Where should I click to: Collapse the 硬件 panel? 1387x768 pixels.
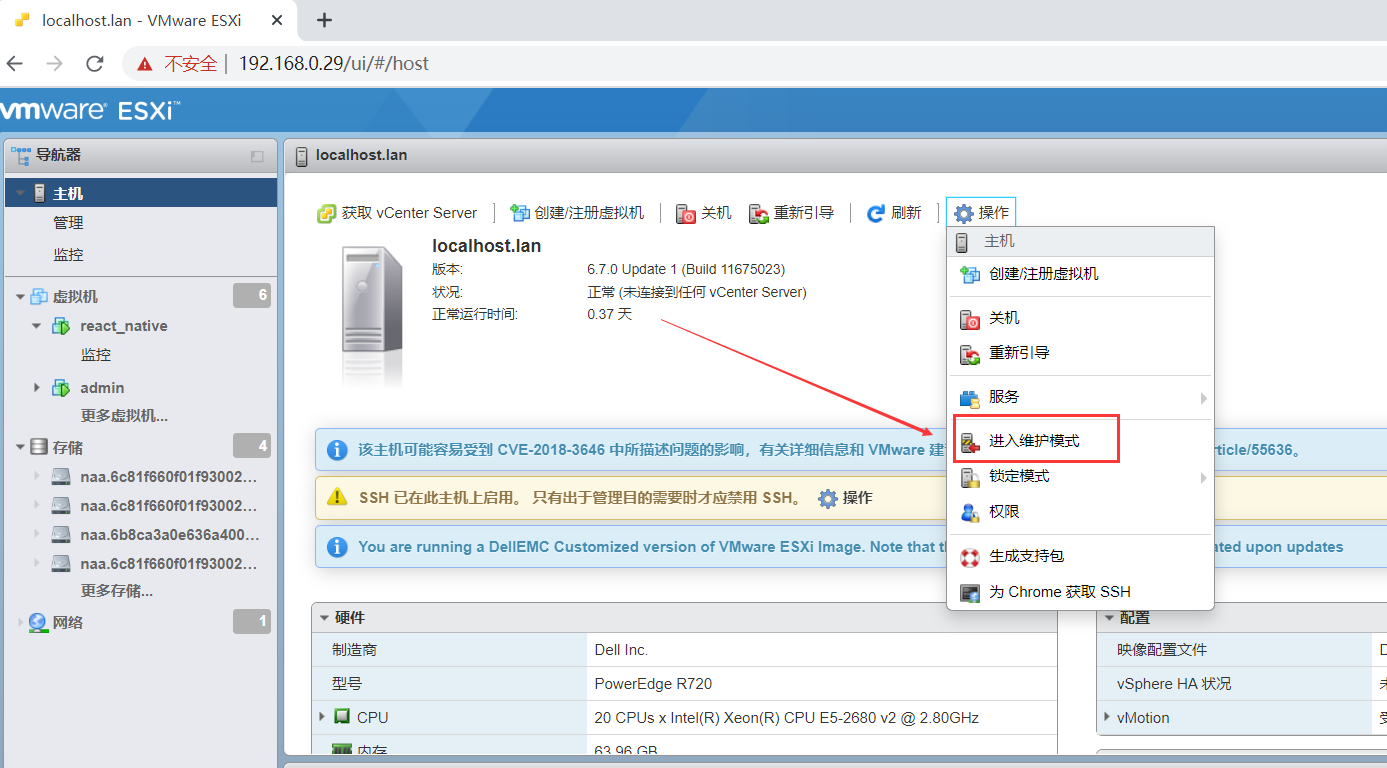coord(322,617)
